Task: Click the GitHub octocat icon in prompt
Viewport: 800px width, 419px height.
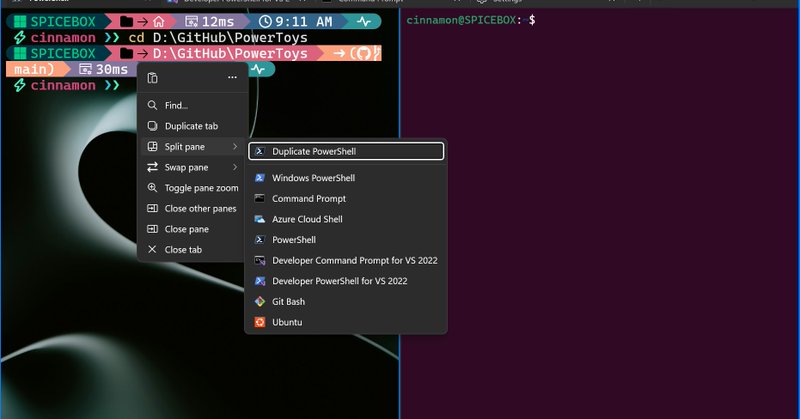Action: pyautogui.click(x=363, y=54)
